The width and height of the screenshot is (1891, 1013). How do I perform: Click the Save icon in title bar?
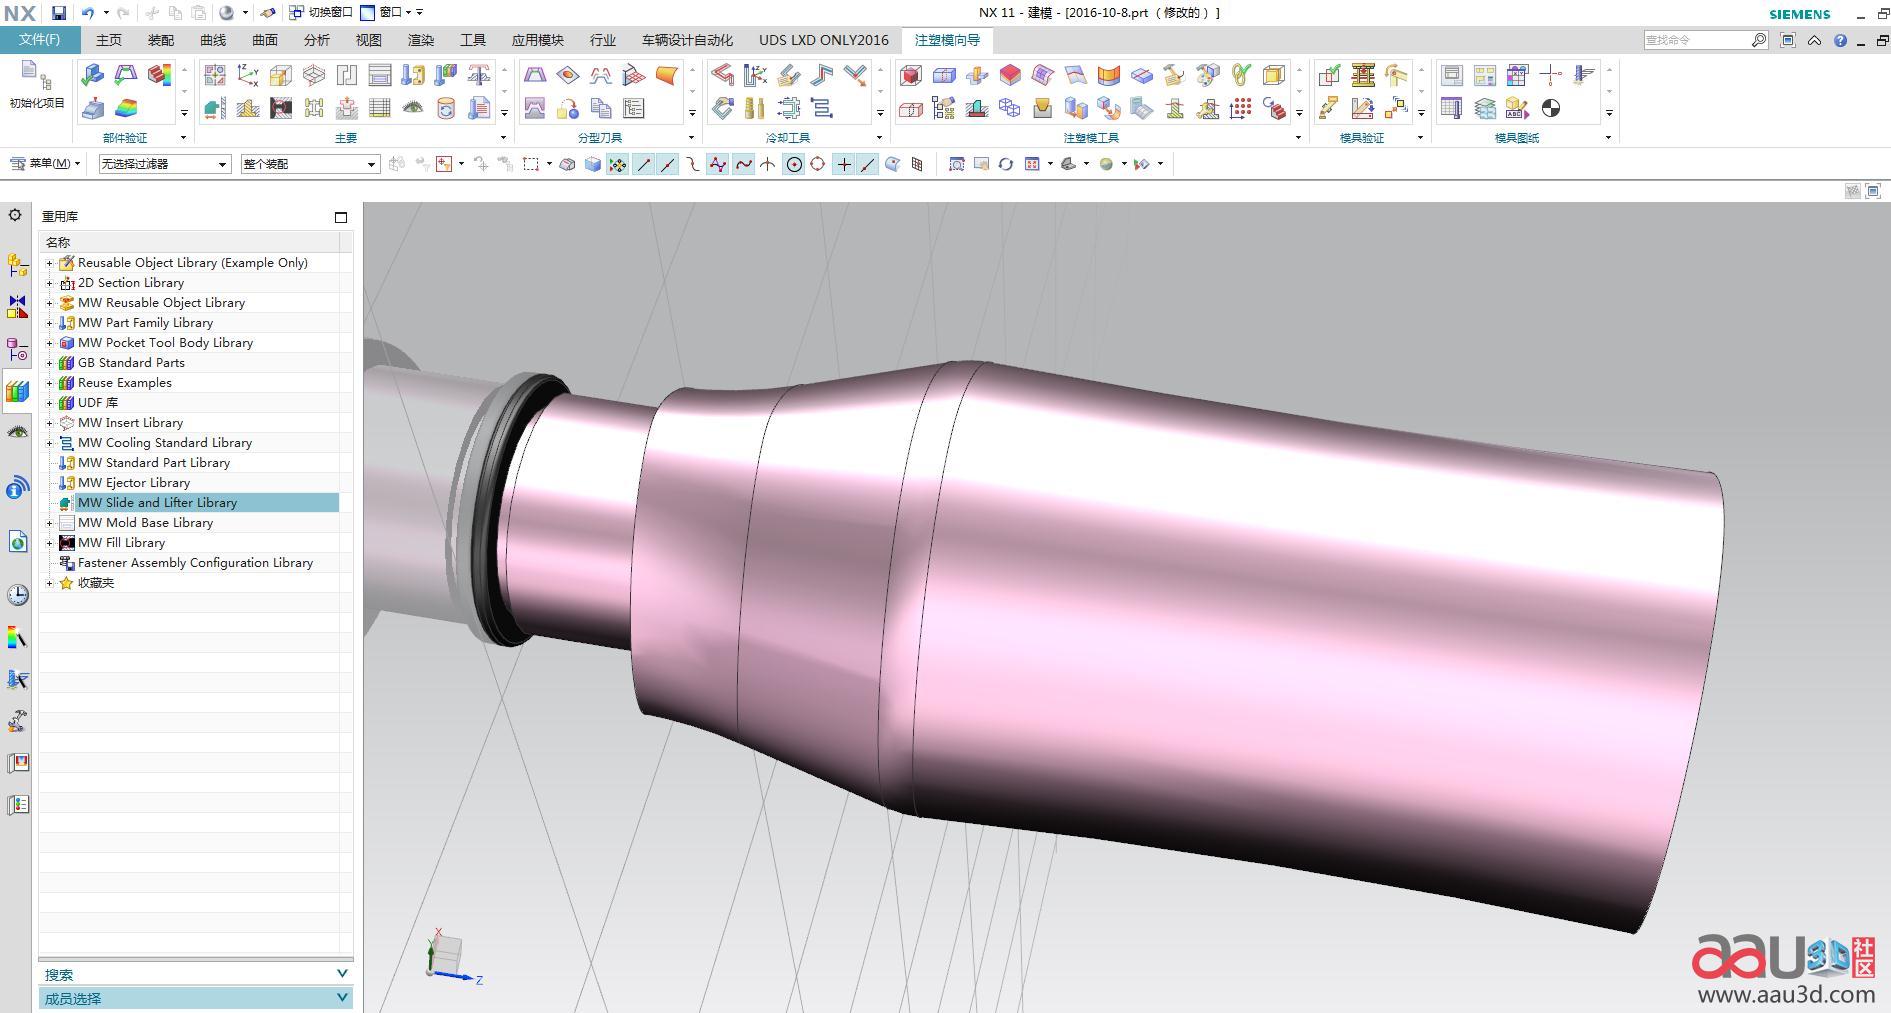click(59, 13)
